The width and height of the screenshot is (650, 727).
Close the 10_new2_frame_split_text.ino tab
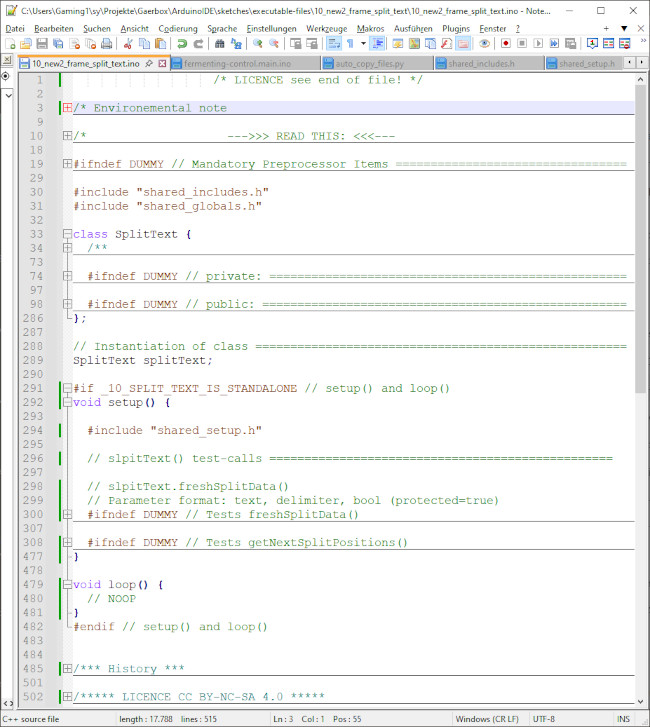(162, 63)
